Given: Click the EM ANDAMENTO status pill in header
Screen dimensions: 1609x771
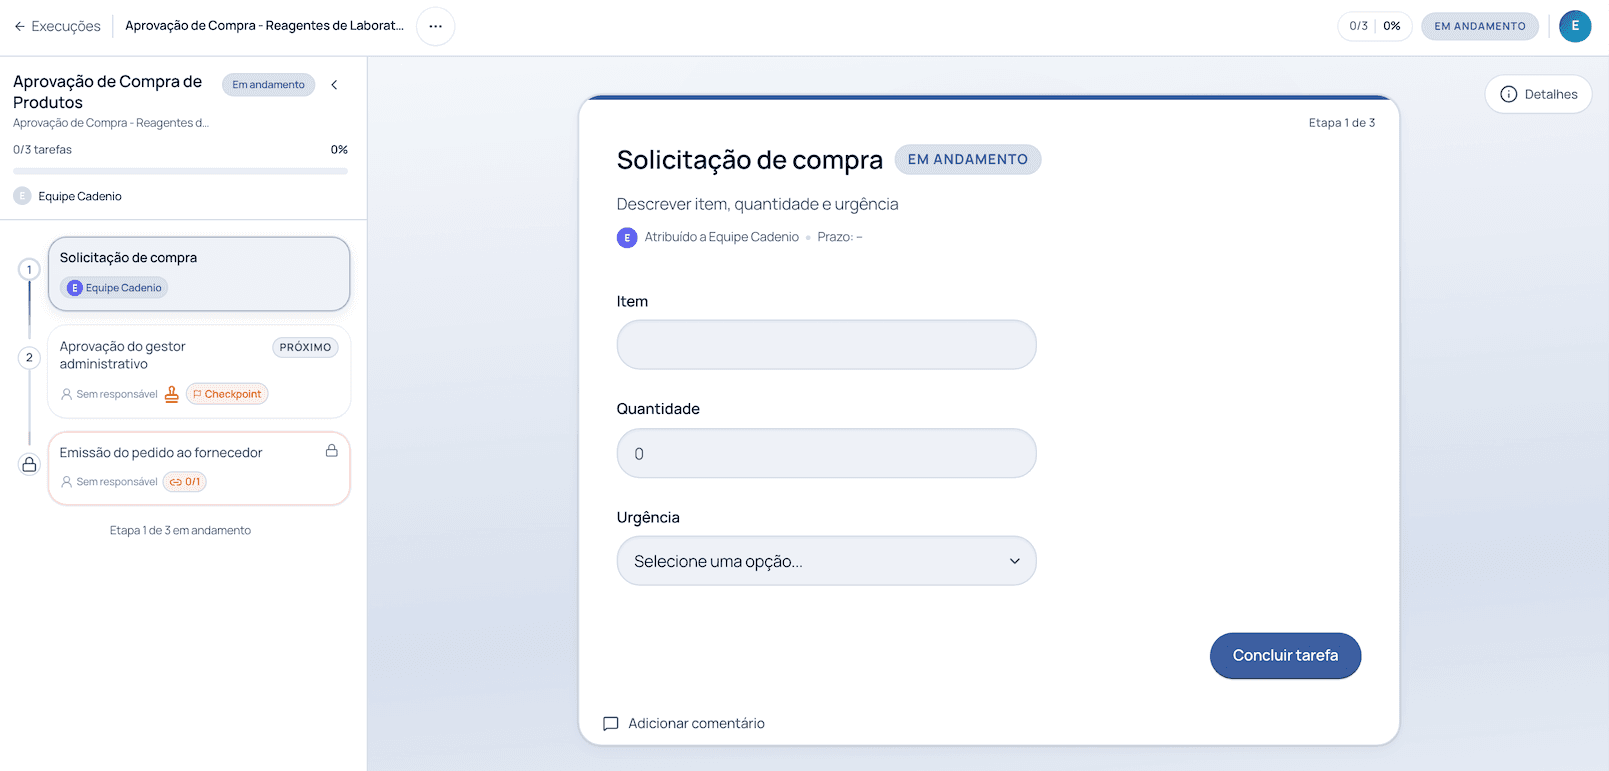Looking at the screenshot, I should tap(1480, 26).
